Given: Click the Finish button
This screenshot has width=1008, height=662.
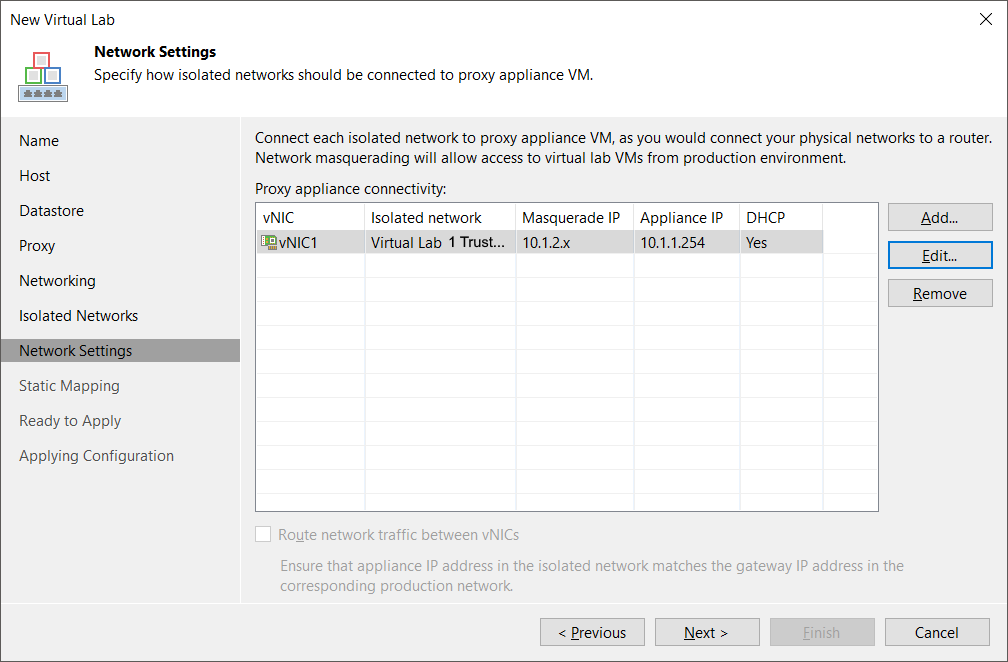Looking at the screenshot, I should 822,632.
